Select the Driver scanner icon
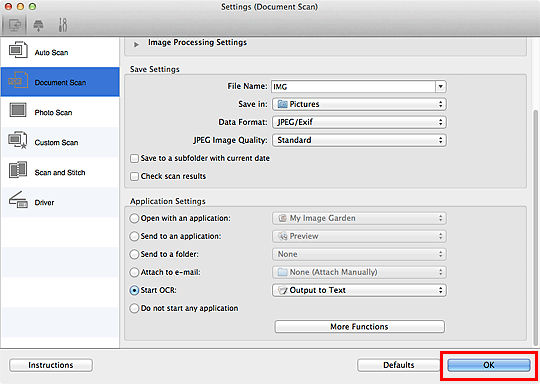Viewport: 540px width, 384px height. pyautogui.click(x=18, y=200)
